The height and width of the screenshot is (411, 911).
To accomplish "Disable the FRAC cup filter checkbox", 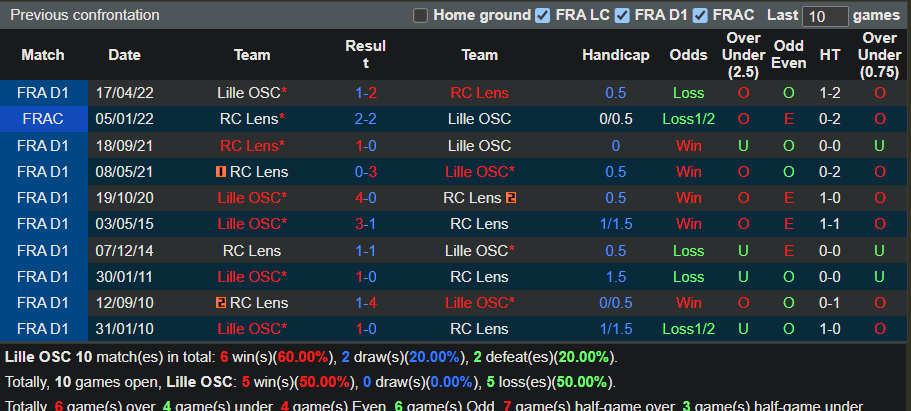I will pos(701,15).
